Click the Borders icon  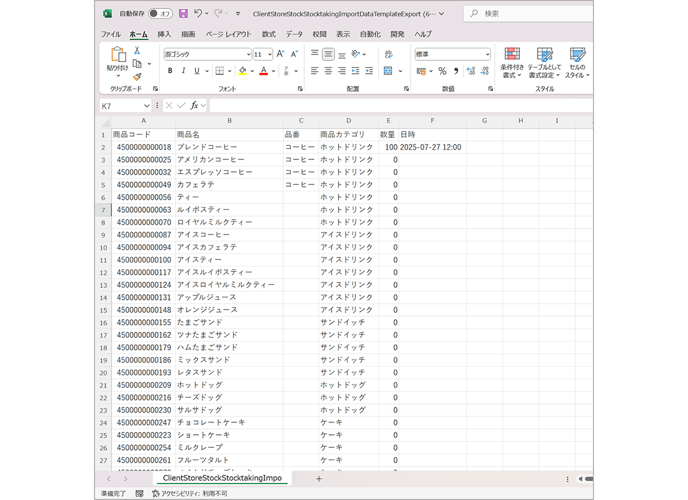219,71
